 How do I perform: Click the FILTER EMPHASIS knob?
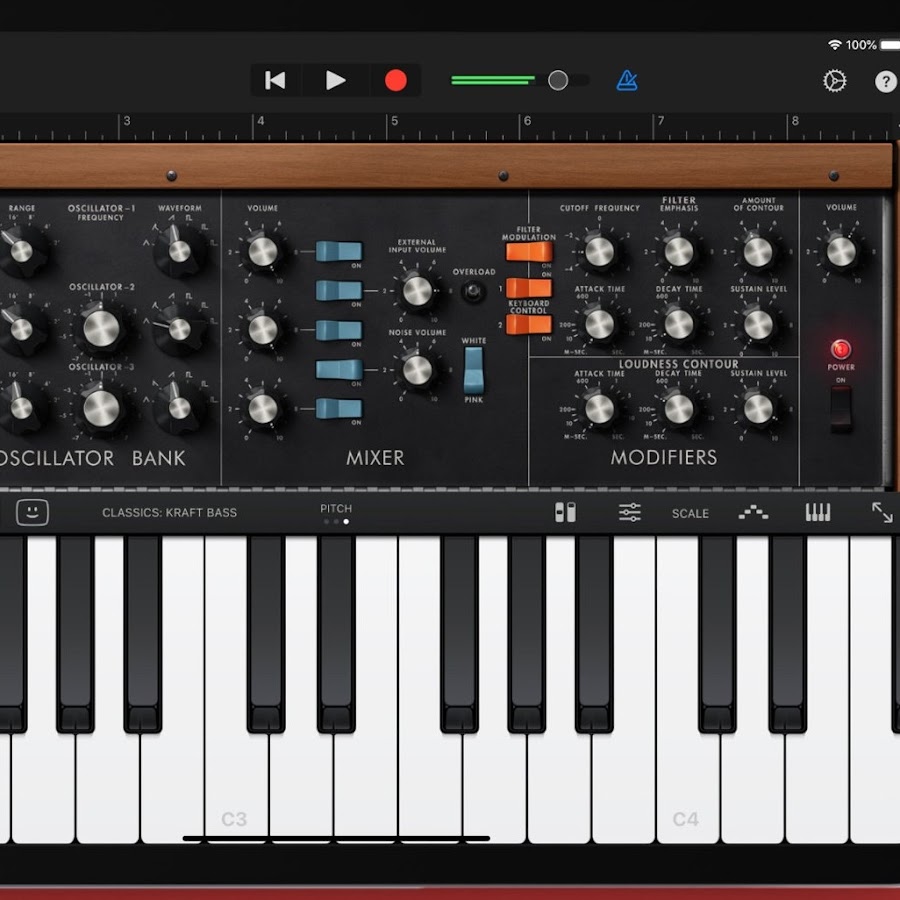pyautogui.click(x=678, y=251)
